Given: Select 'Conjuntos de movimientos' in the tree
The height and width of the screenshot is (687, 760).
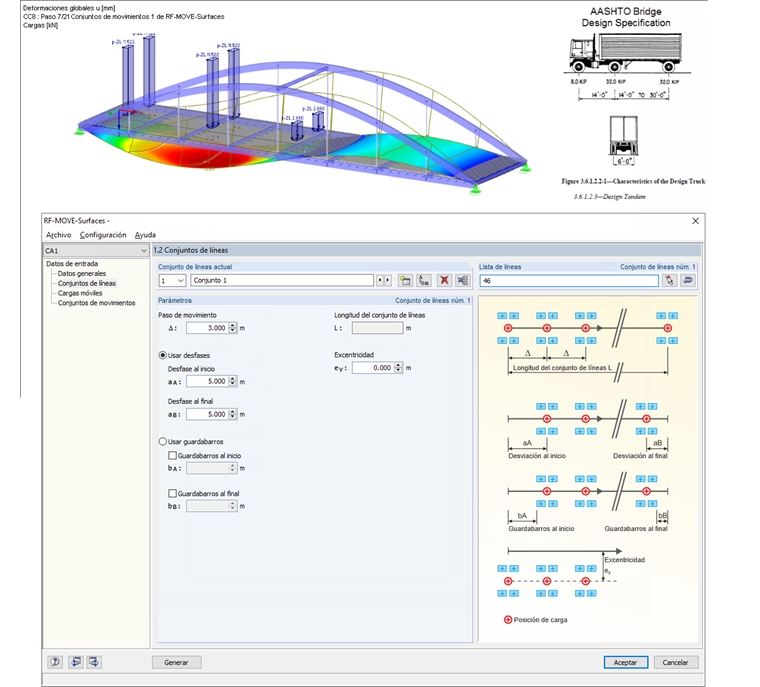Looking at the screenshot, I should [96, 303].
